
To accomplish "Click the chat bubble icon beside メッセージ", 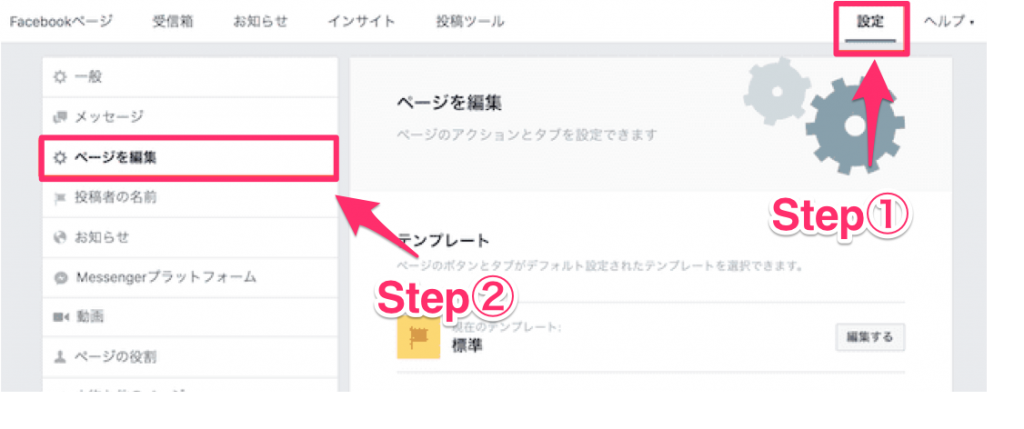I will click(x=60, y=118).
